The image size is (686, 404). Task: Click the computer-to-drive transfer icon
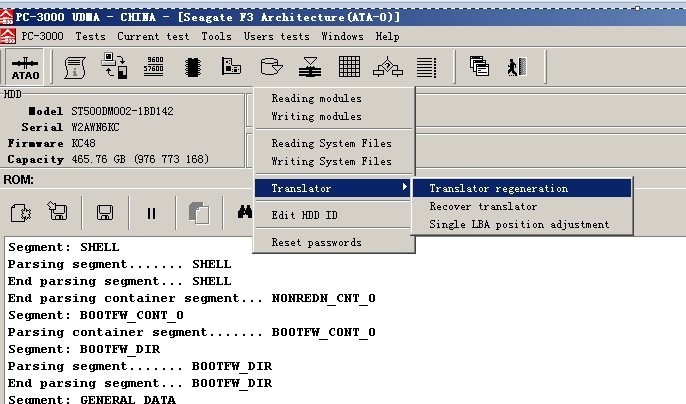[x=115, y=66]
